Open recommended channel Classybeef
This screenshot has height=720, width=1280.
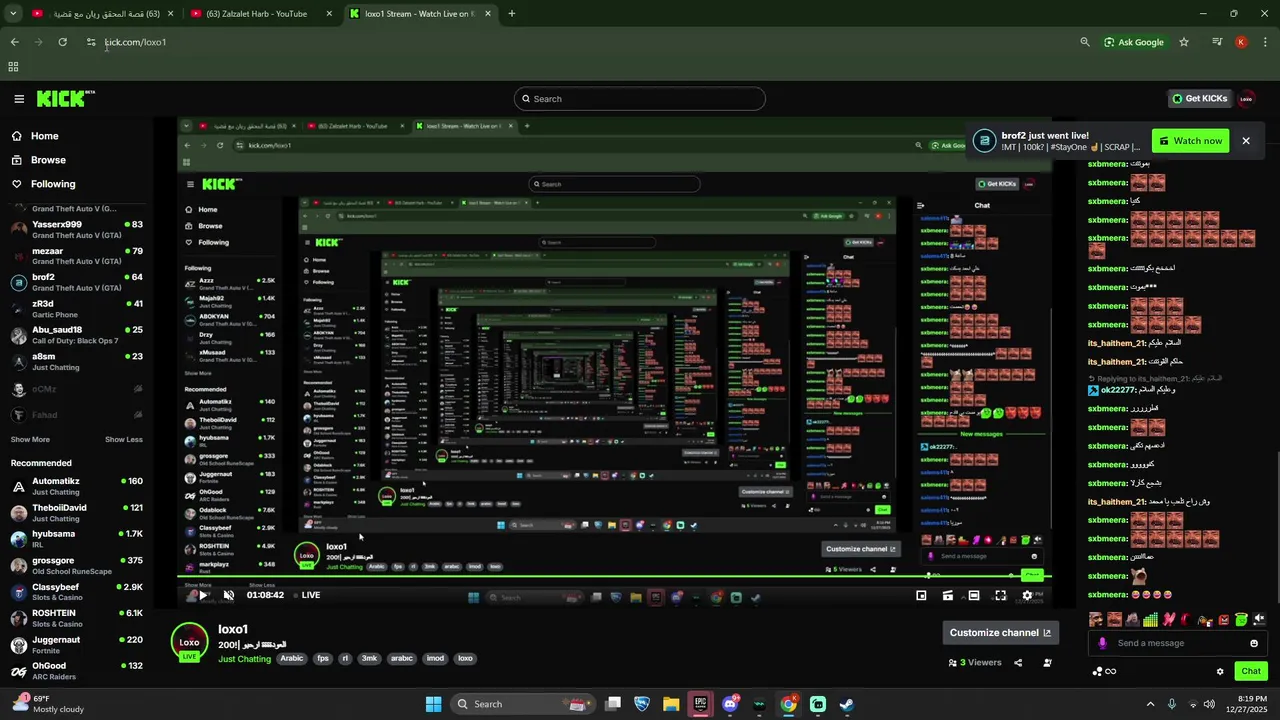[x=76, y=592]
